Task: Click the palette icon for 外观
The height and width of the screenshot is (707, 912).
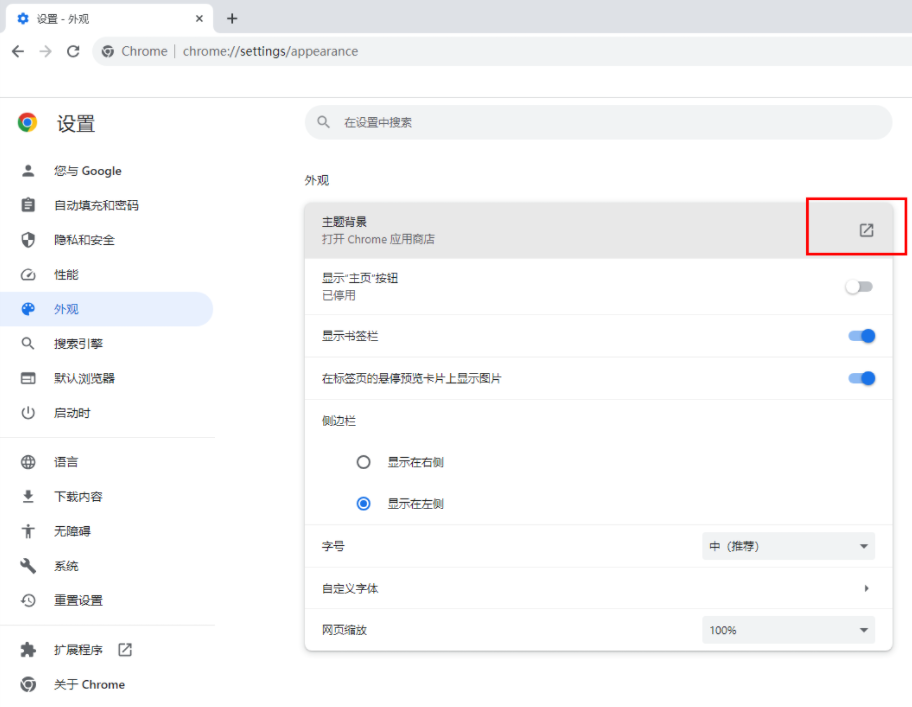Action: (28, 309)
